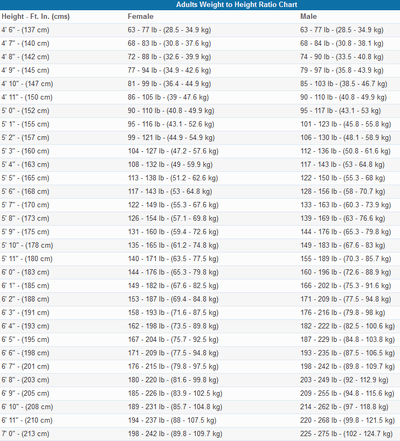Click female weight 72 - 88 lb cell
Image resolution: width=400 pixels, height=441 pixels.
click(169, 57)
